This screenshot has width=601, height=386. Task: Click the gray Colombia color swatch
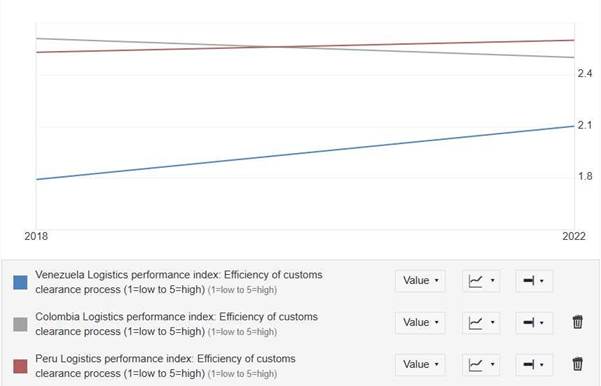tap(20, 324)
